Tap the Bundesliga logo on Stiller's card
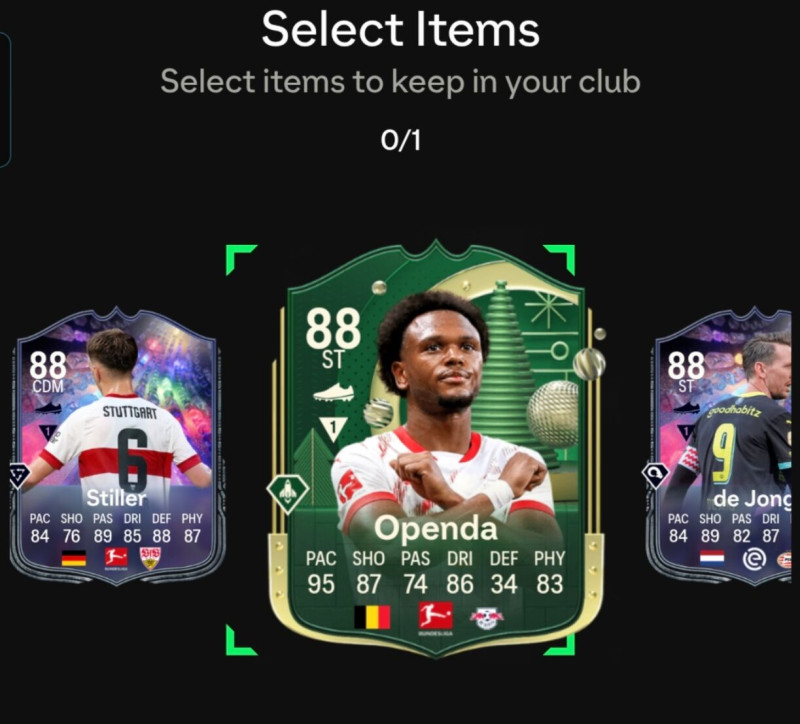This screenshot has width=800, height=724. 116,558
